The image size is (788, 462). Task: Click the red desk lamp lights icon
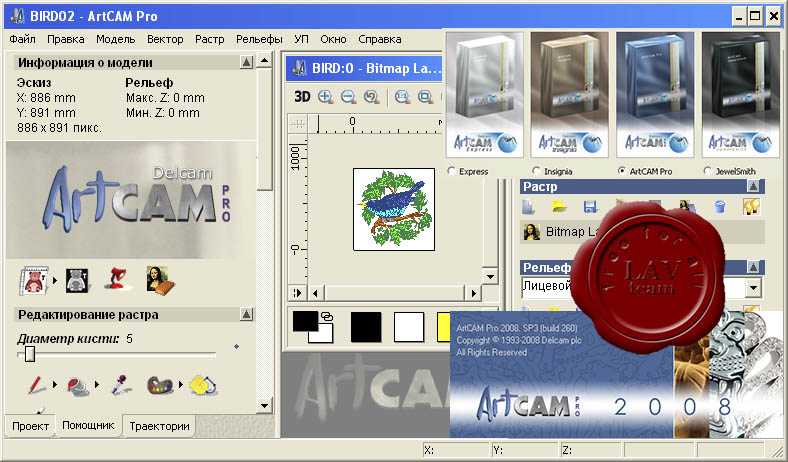pos(118,279)
